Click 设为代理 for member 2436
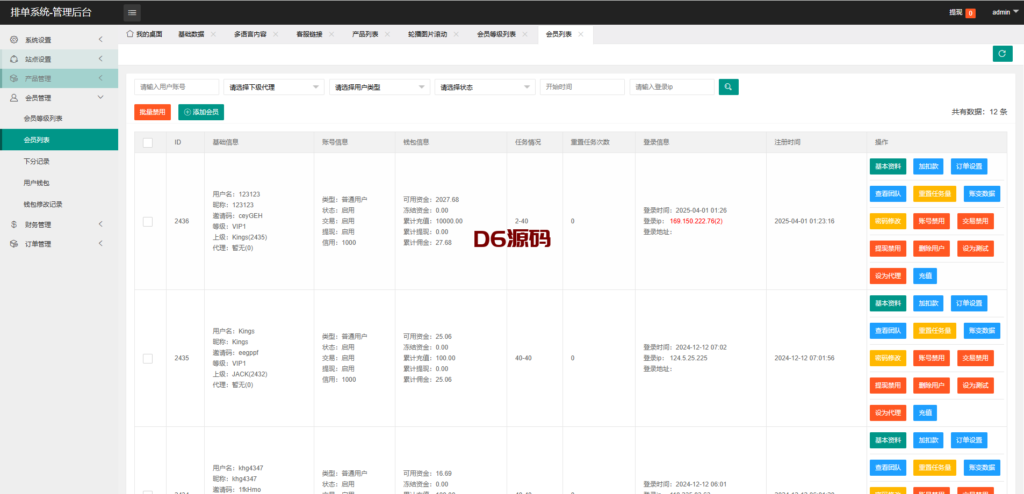Screen dimensions: 1024x494 (x=888, y=276)
